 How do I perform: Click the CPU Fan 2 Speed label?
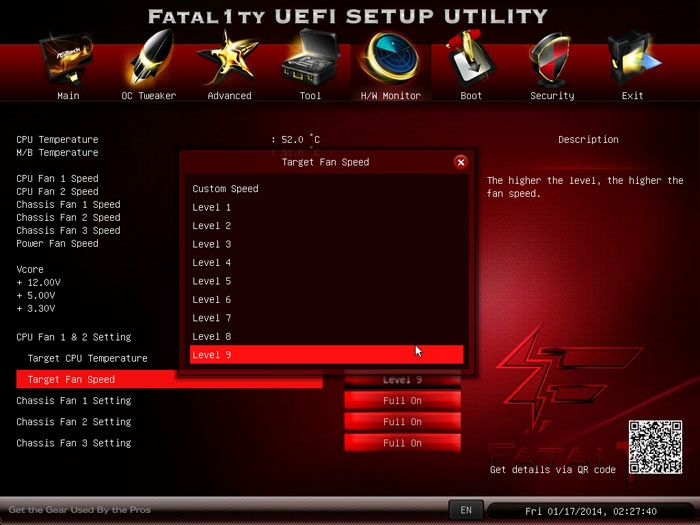(57, 191)
